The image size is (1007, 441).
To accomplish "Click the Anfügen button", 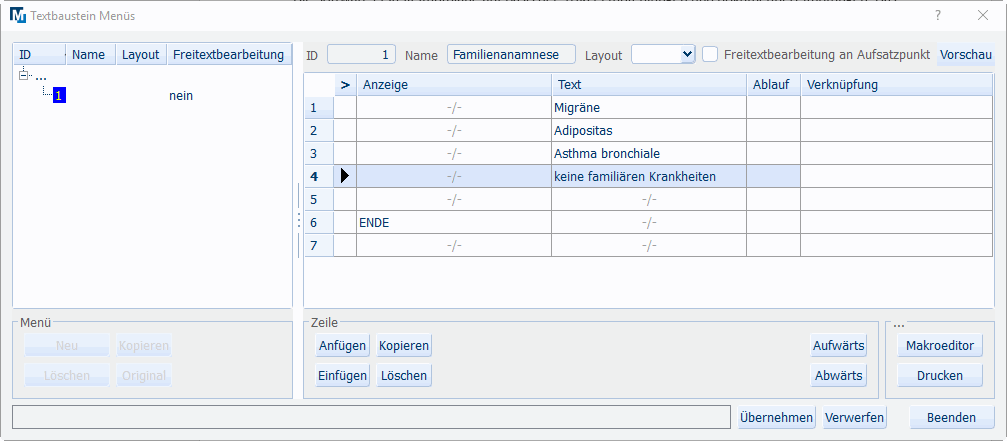I will [x=342, y=345].
